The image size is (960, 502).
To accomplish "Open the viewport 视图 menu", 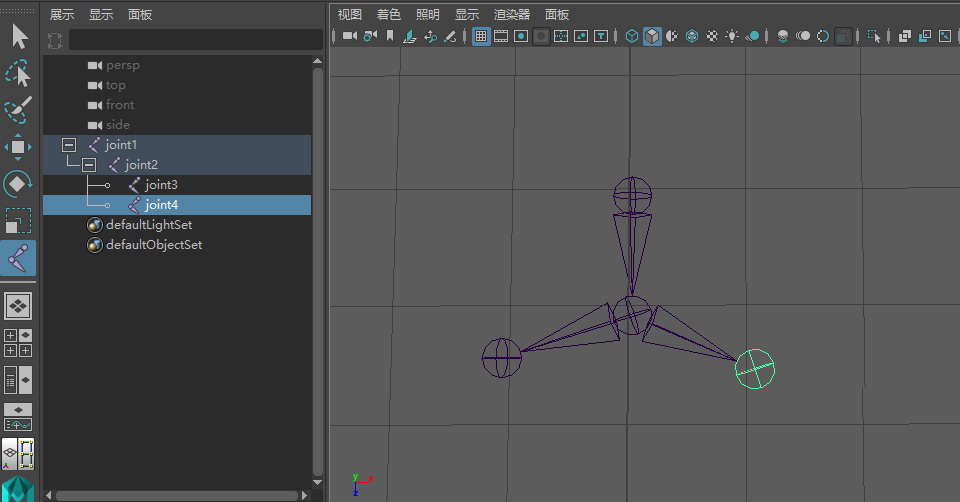I will pos(350,15).
